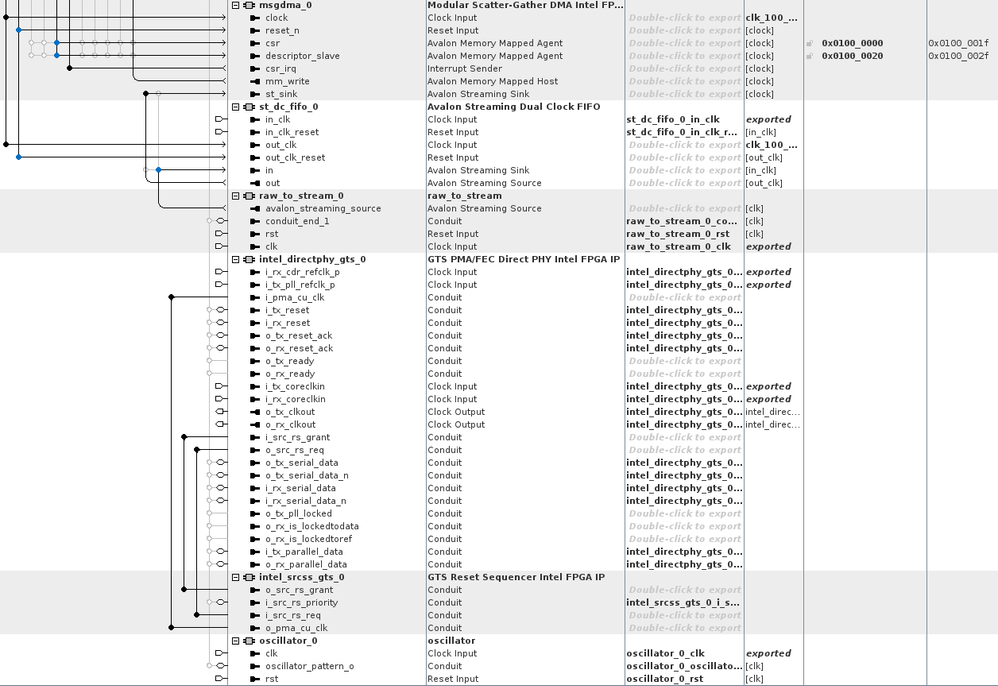The image size is (998, 686).
Task: Toggle the black connection dot on o_src_rs_req row
Action: pyautogui.click(x=197, y=450)
